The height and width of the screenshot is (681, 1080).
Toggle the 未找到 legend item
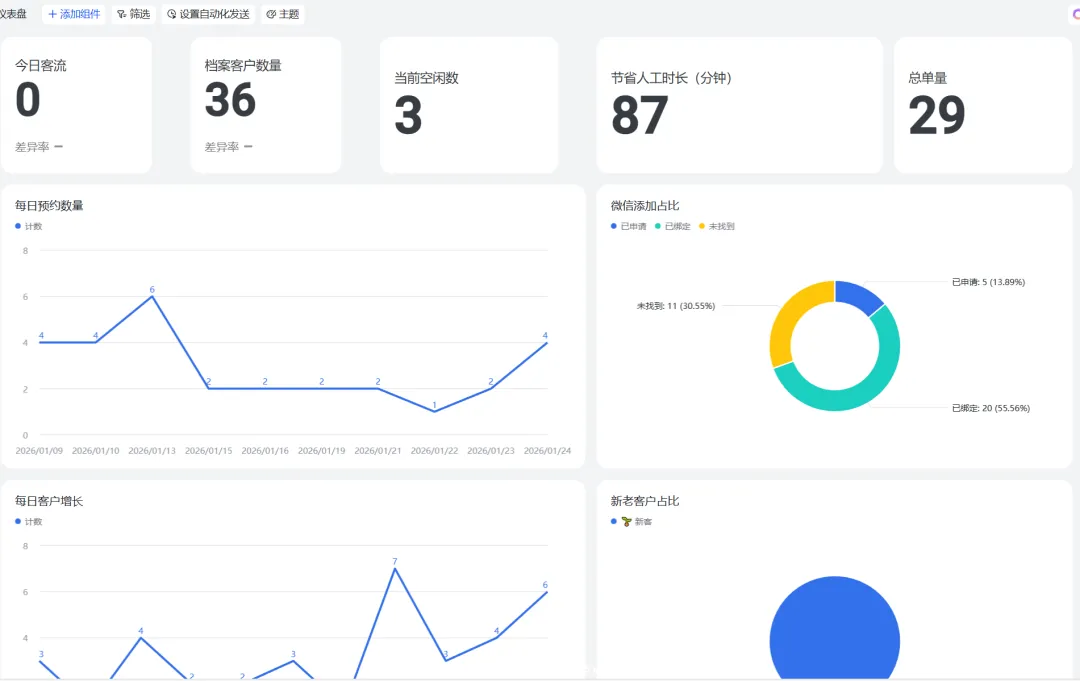(x=716, y=226)
